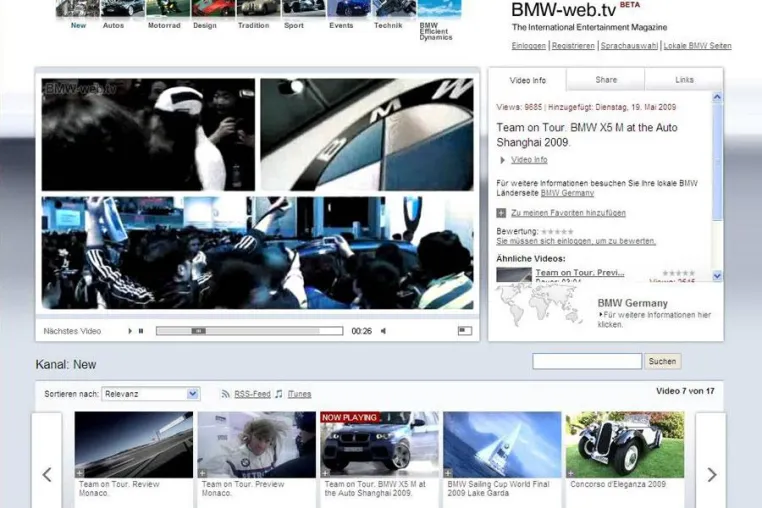
Task: Open Lokale BMW Seiten link
Action: pos(697,46)
